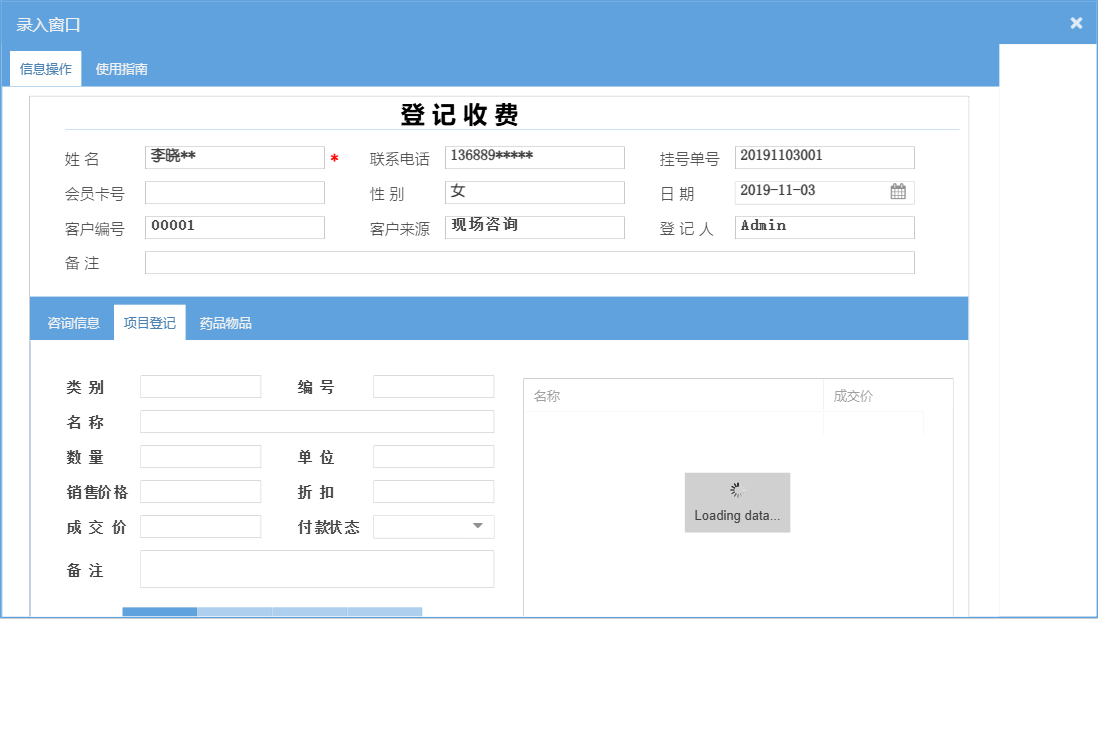Click the 挂号单号 field showing 20191103001
The image size is (1098, 732).
click(824, 157)
